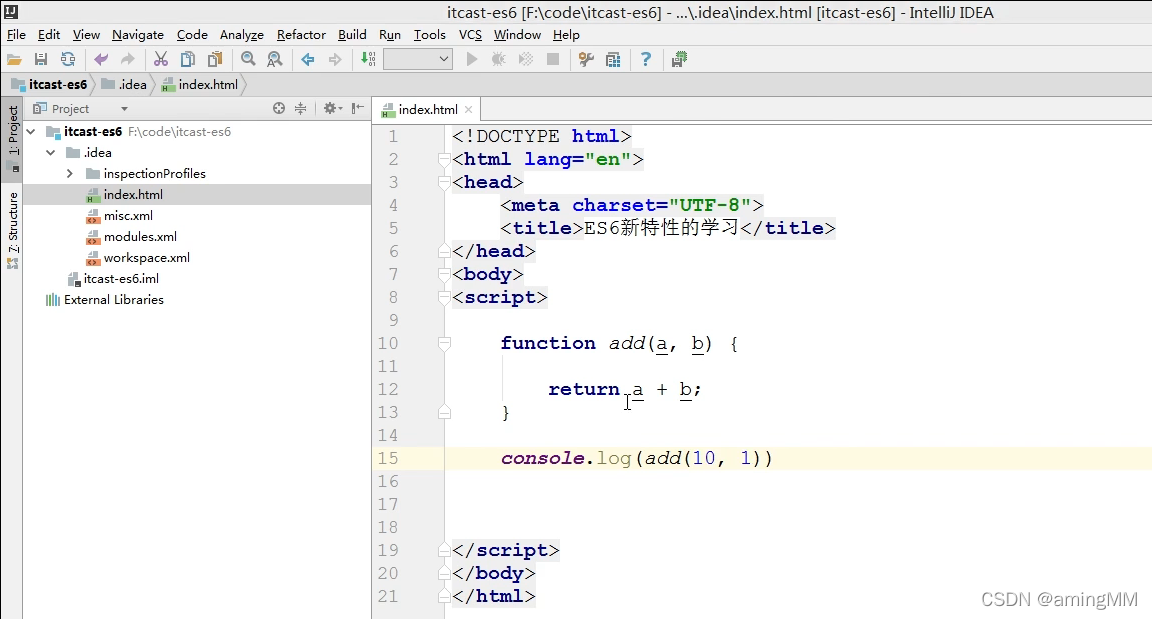Click the Run play icon
This screenshot has width=1152, height=619.
click(x=472, y=59)
